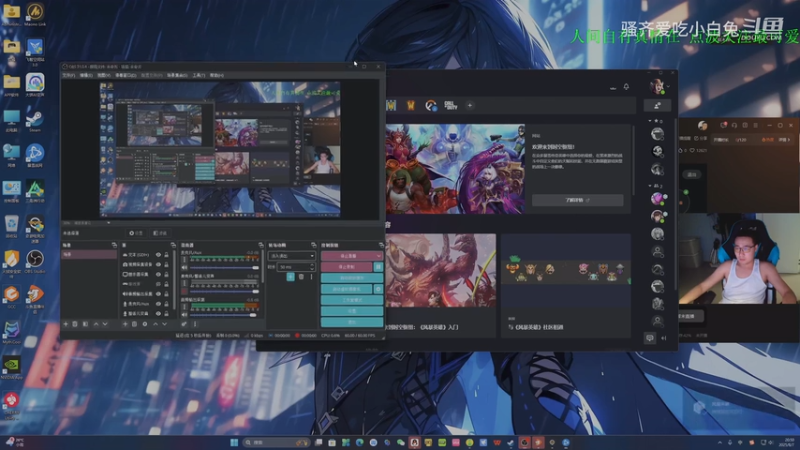Toggle visibility of the 视频采集设备 source
800x450 pixels.
coord(158,264)
